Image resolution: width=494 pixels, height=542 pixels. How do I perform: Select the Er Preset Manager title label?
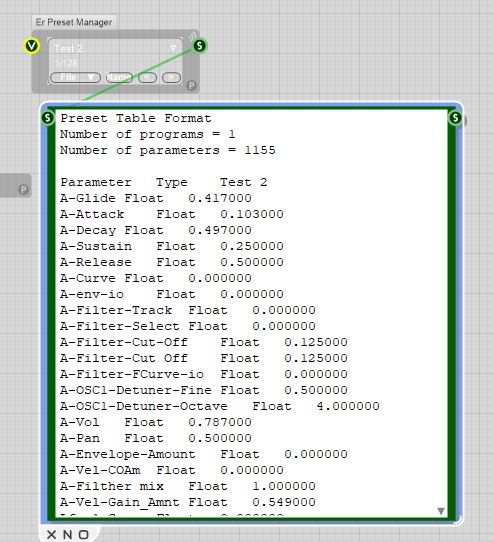pos(74,22)
